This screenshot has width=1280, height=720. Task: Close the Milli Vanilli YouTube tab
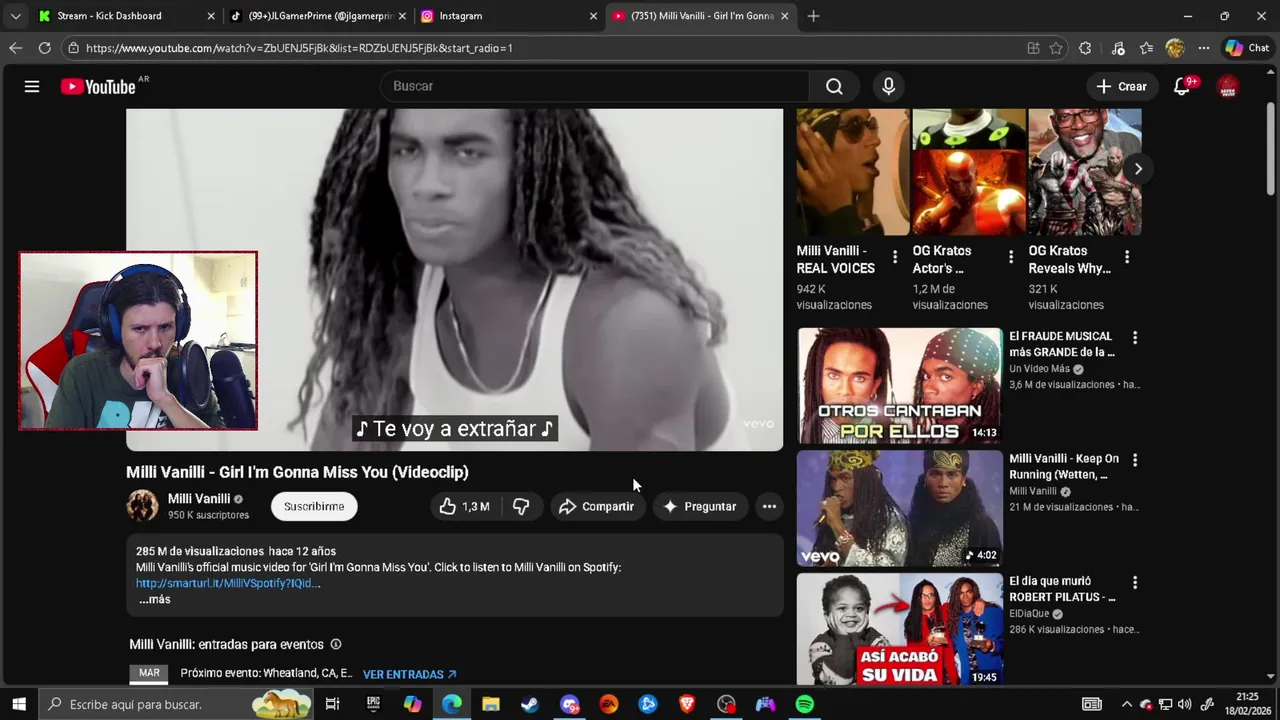click(x=784, y=16)
